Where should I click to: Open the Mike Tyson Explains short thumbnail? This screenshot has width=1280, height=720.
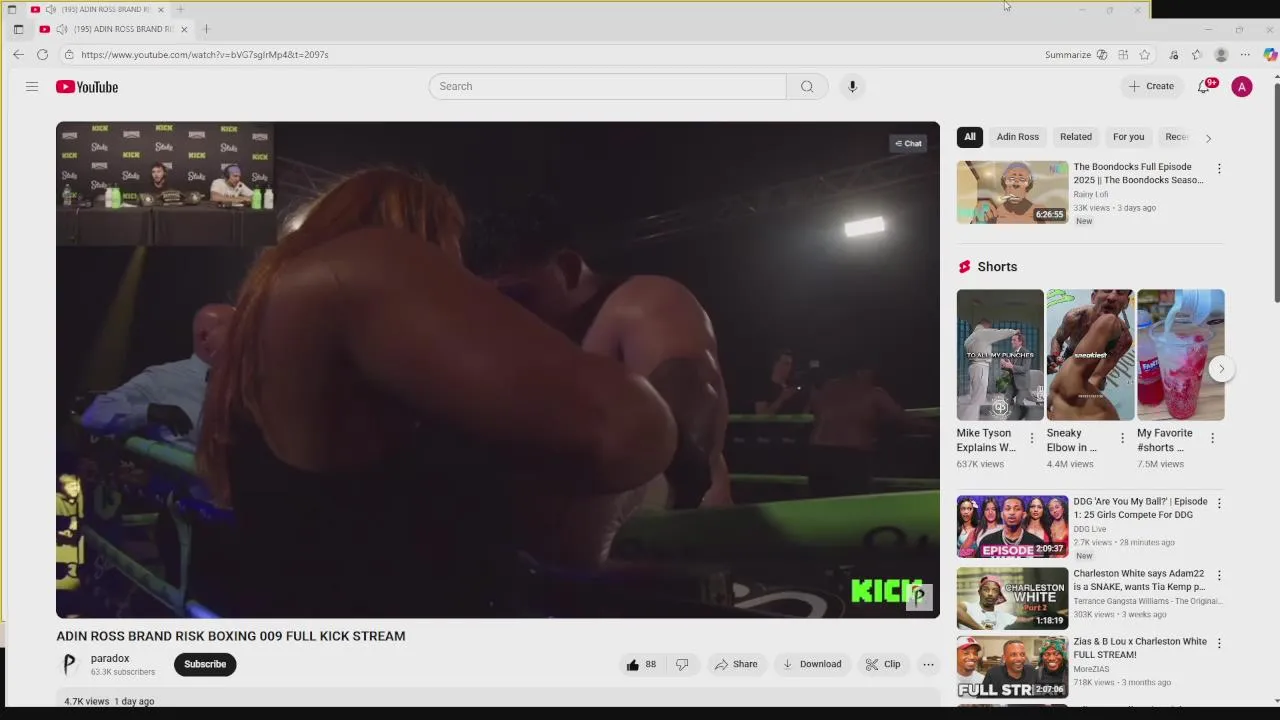(x=1000, y=355)
